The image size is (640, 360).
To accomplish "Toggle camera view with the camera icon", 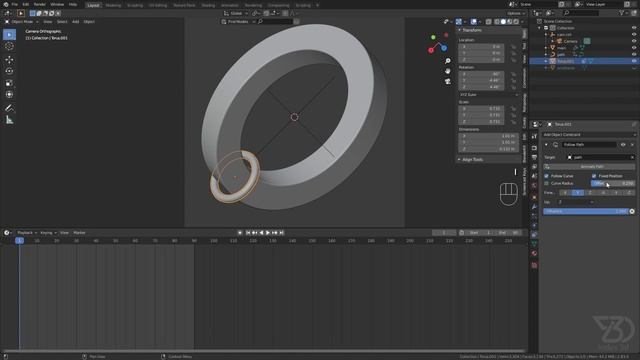I will [x=448, y=81].
